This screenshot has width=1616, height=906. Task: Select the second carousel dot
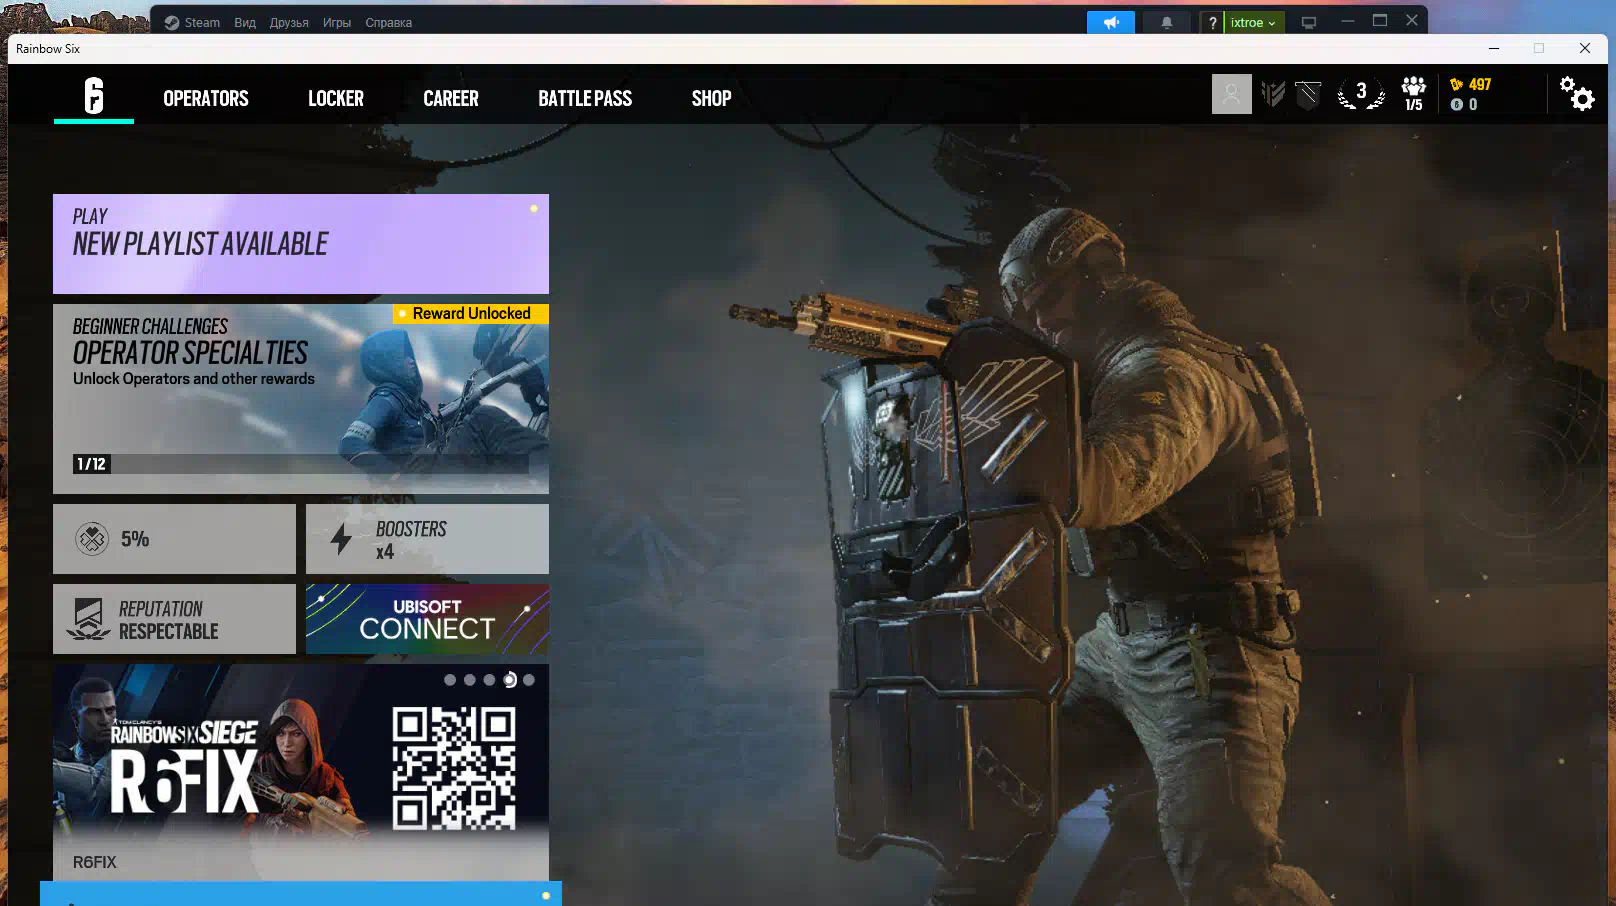point(470,680)
